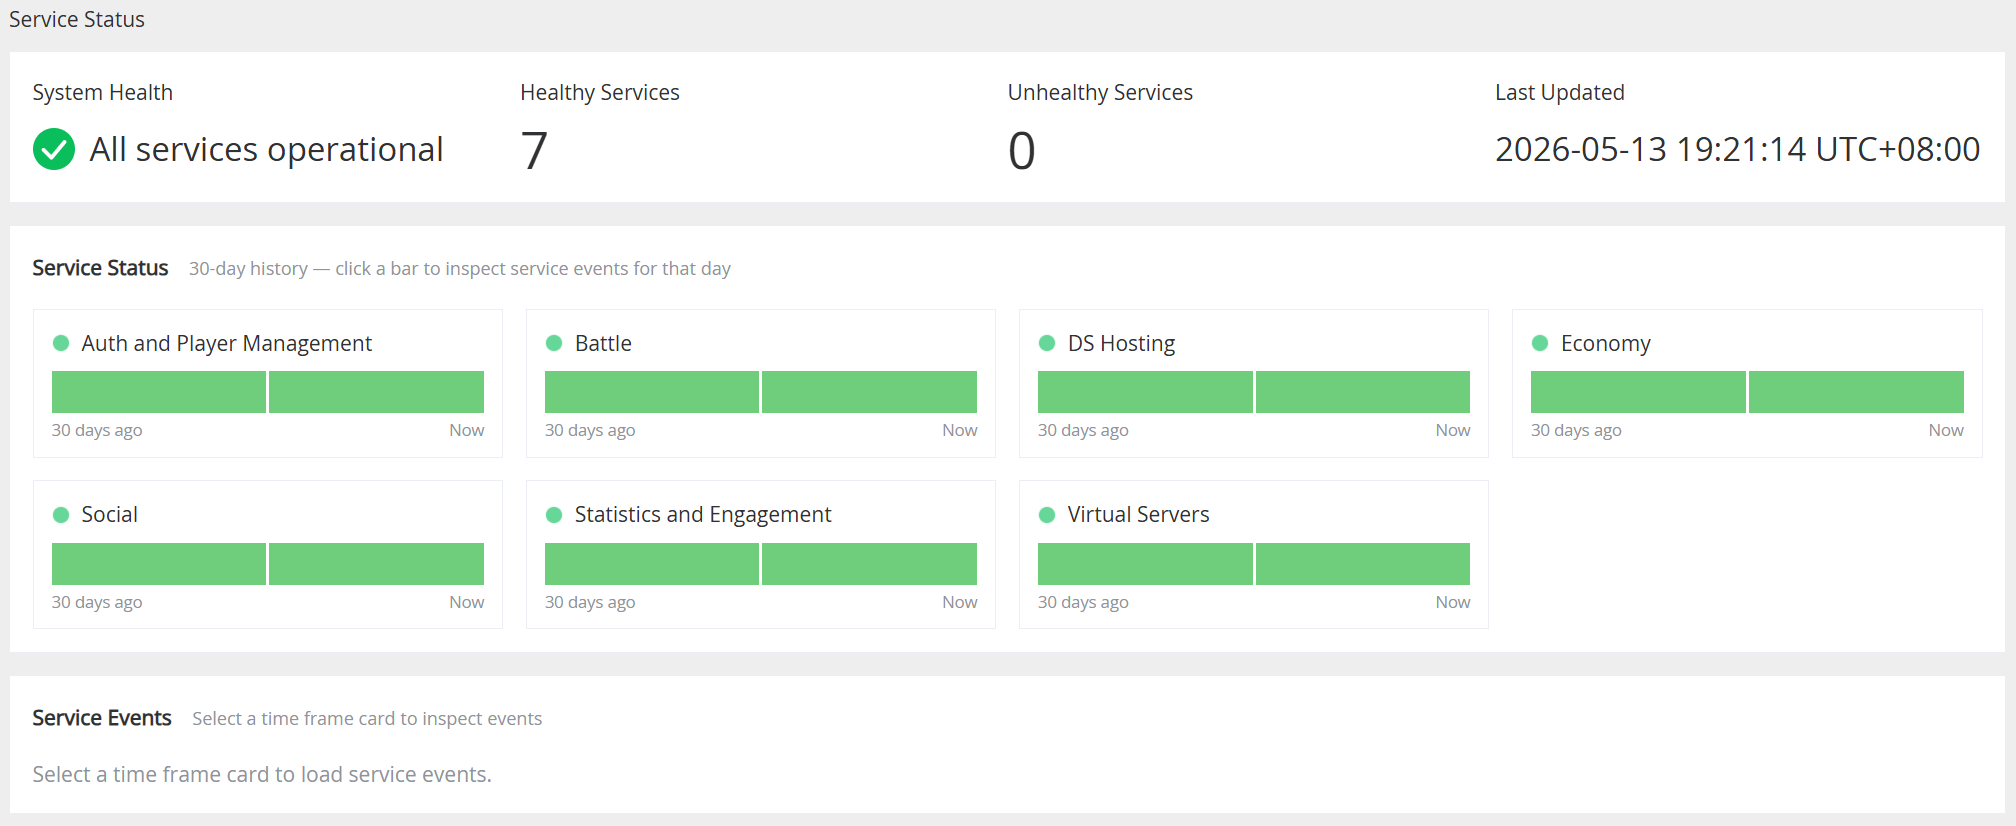
Task: Open the Economy service card title
Action: pos(1605,343)
